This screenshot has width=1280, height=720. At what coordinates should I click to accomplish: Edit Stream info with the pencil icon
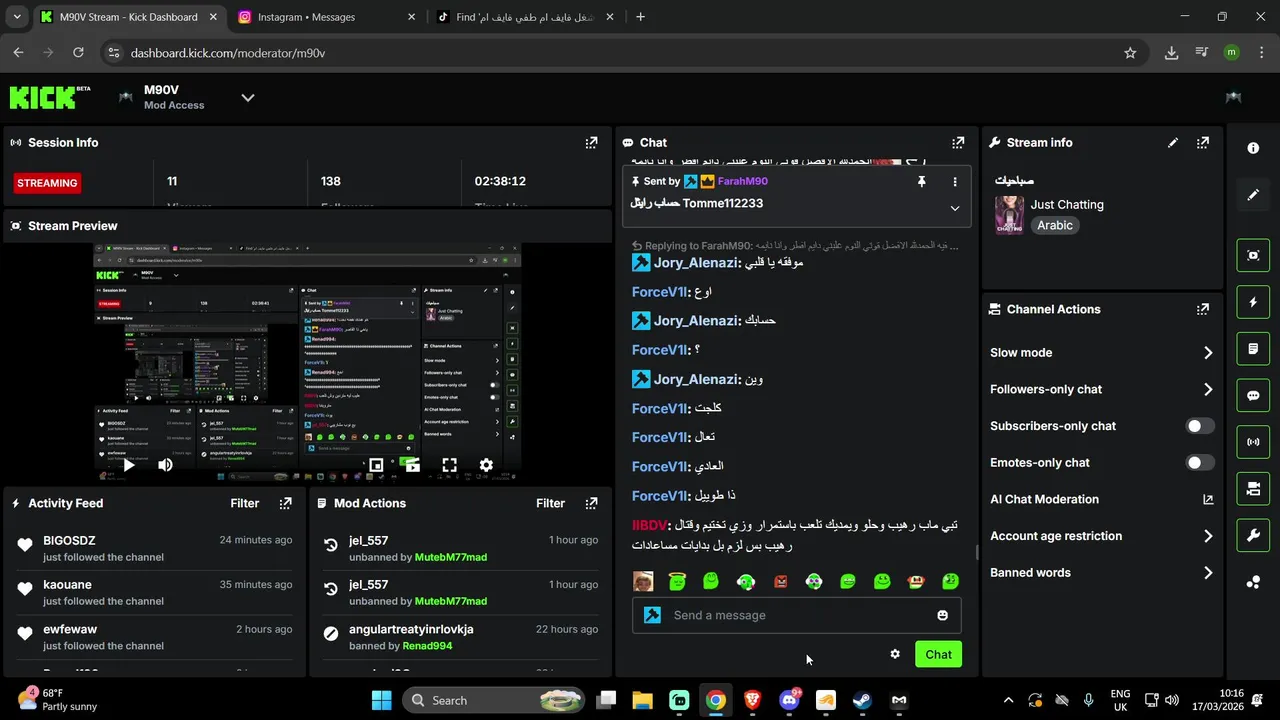[1173, 143]
